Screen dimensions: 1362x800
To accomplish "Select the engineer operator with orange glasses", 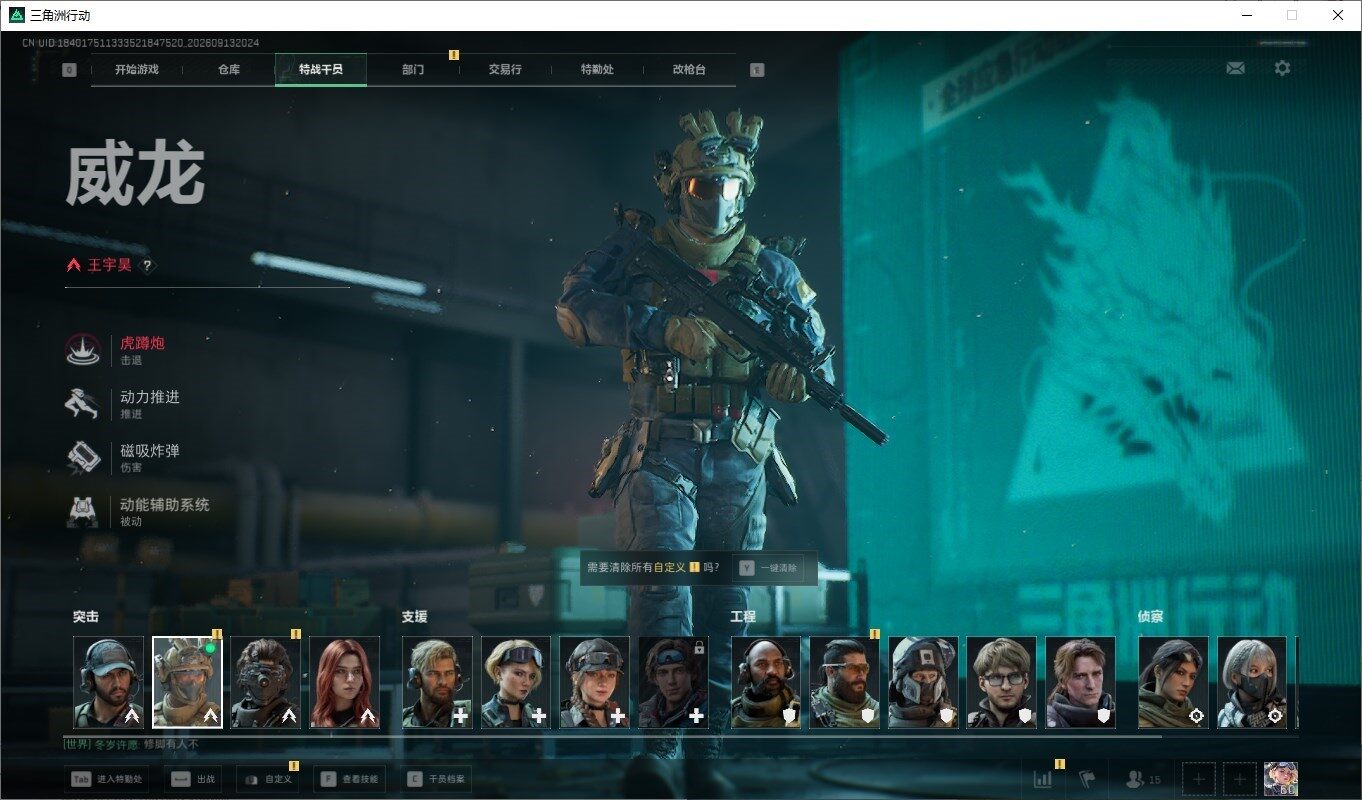I will coord(845,682).
